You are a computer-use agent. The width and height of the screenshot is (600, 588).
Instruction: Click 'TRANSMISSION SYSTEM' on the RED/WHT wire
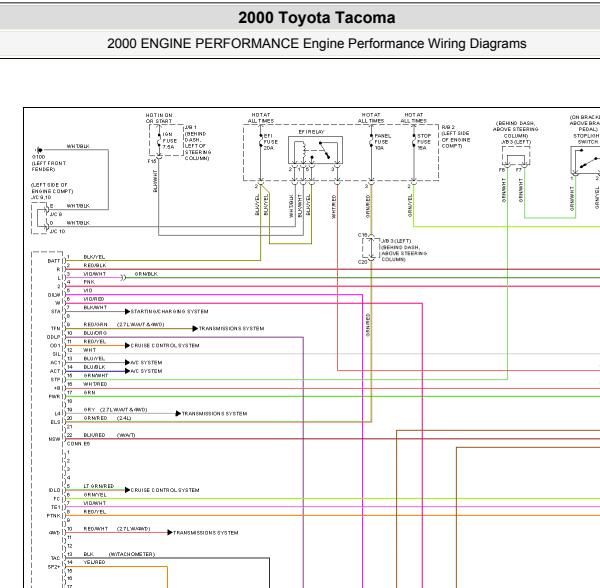[205, 533]
